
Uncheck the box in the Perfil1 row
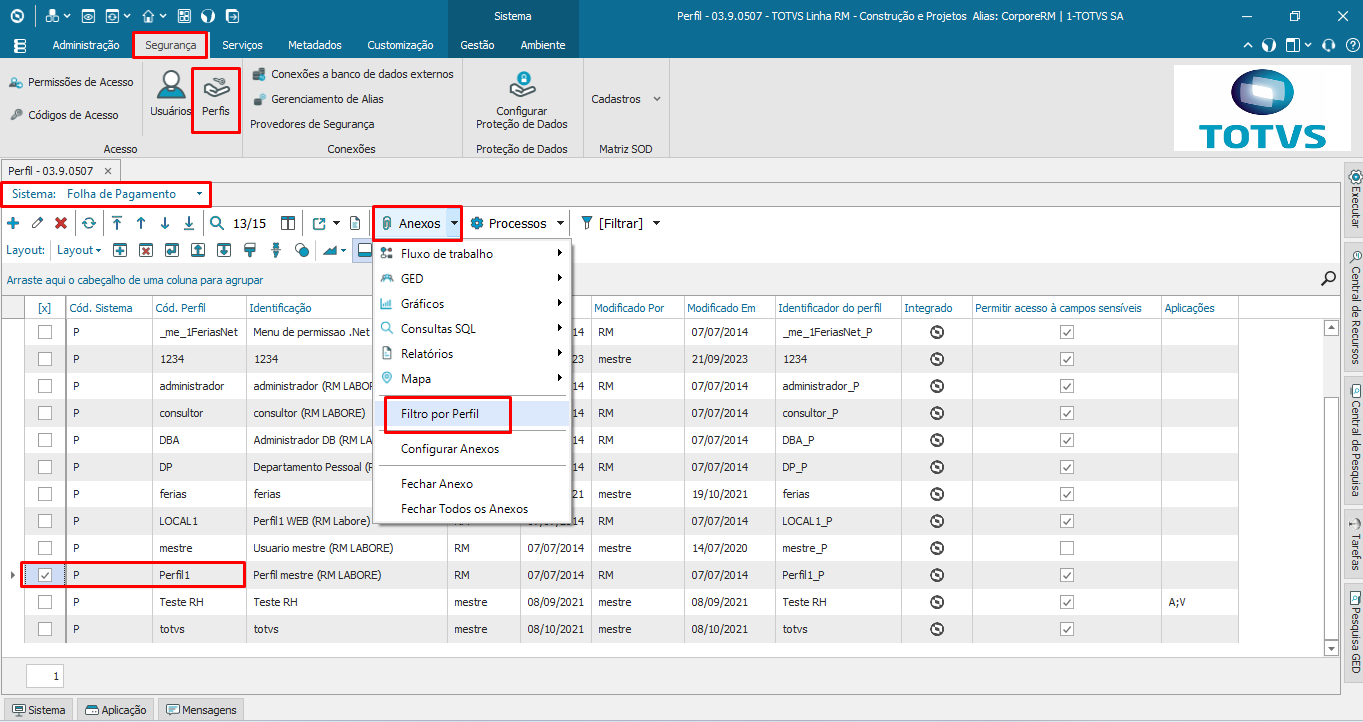pos(45,575)
